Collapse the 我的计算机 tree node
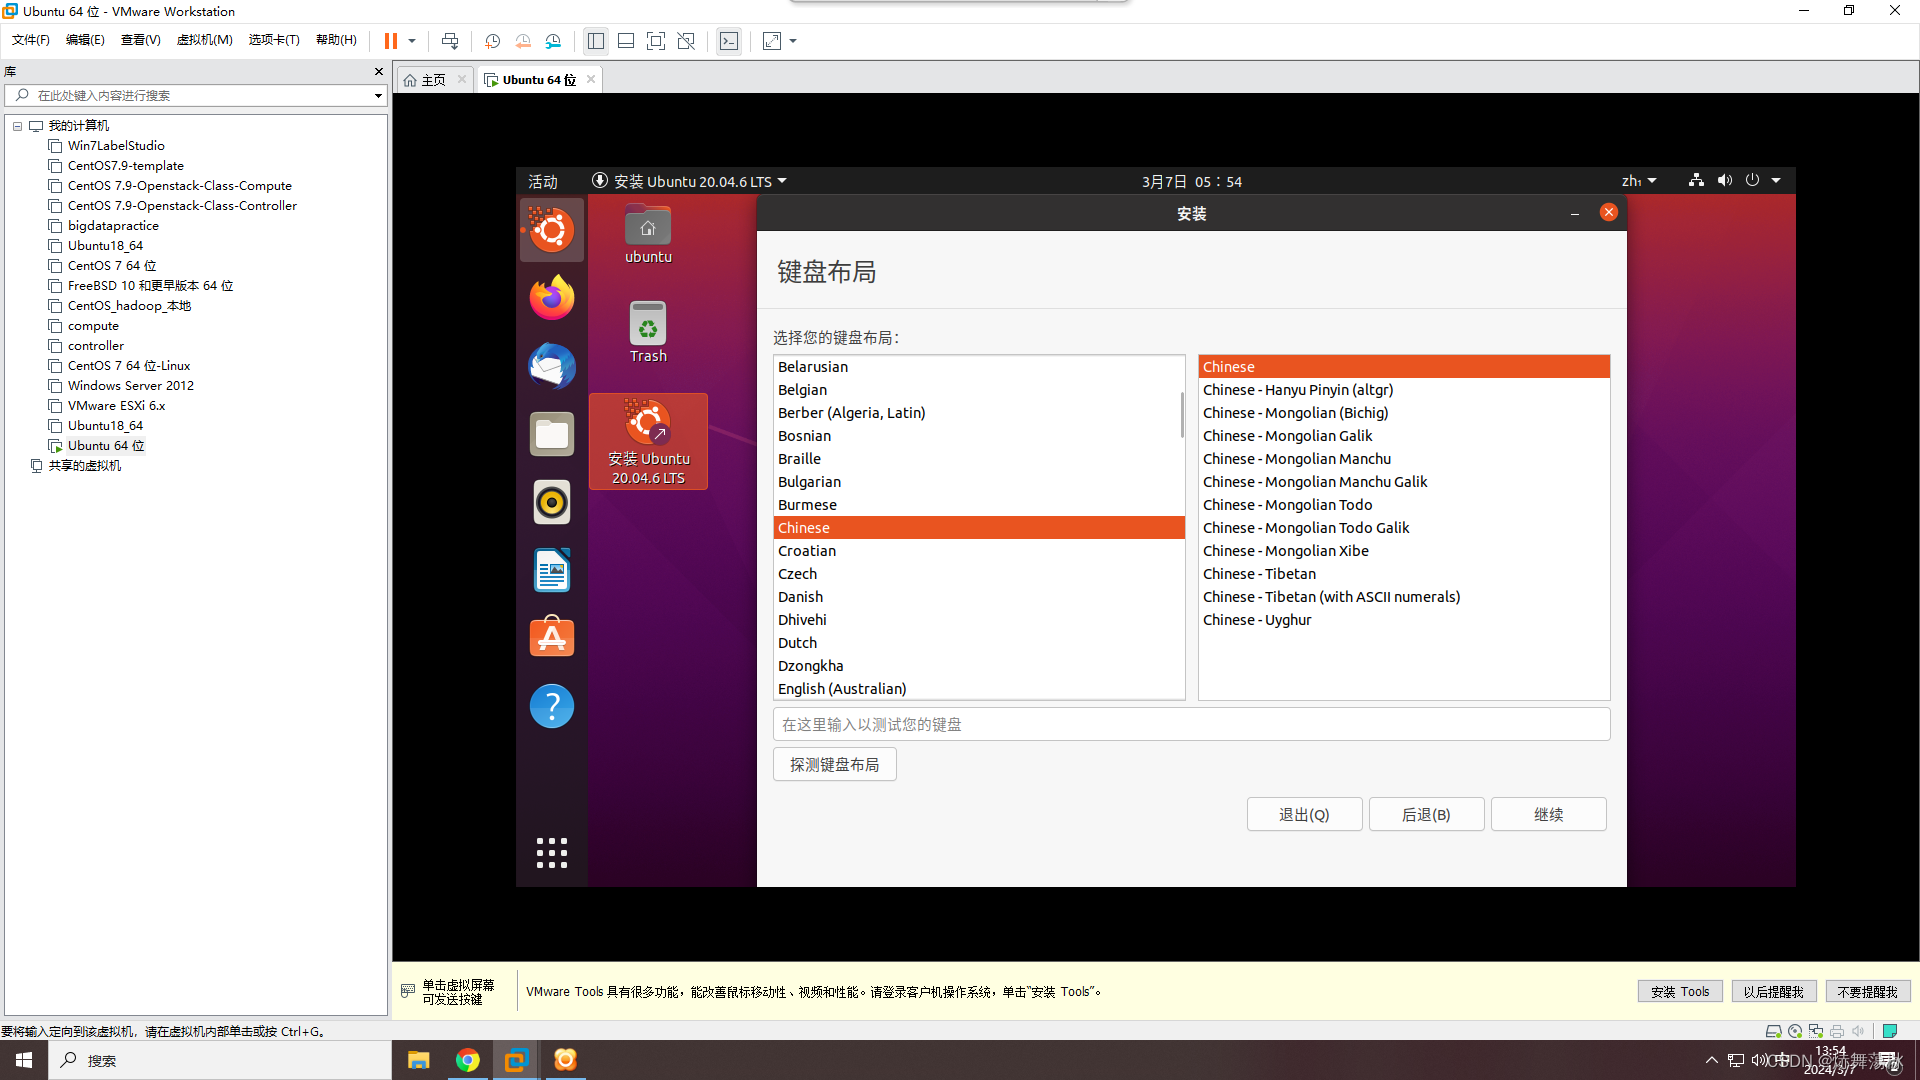 pos(17,126)
